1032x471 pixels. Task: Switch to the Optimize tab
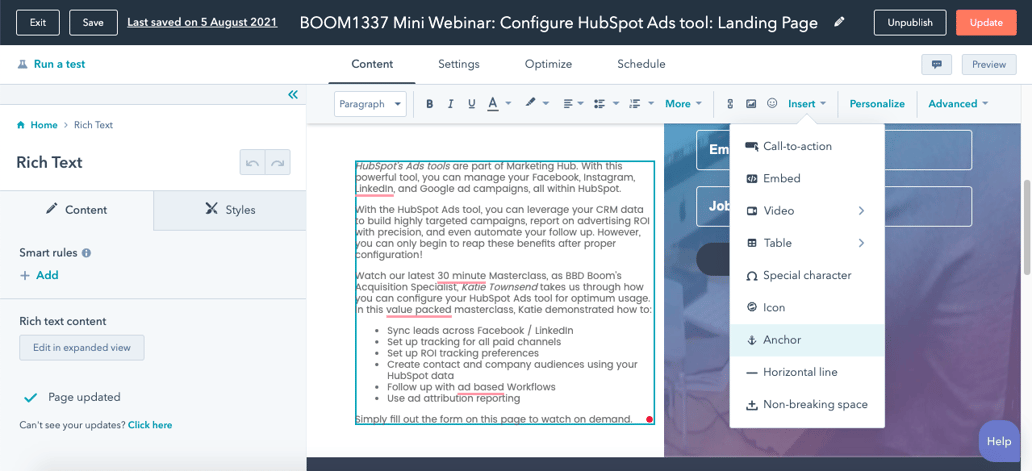548,64
